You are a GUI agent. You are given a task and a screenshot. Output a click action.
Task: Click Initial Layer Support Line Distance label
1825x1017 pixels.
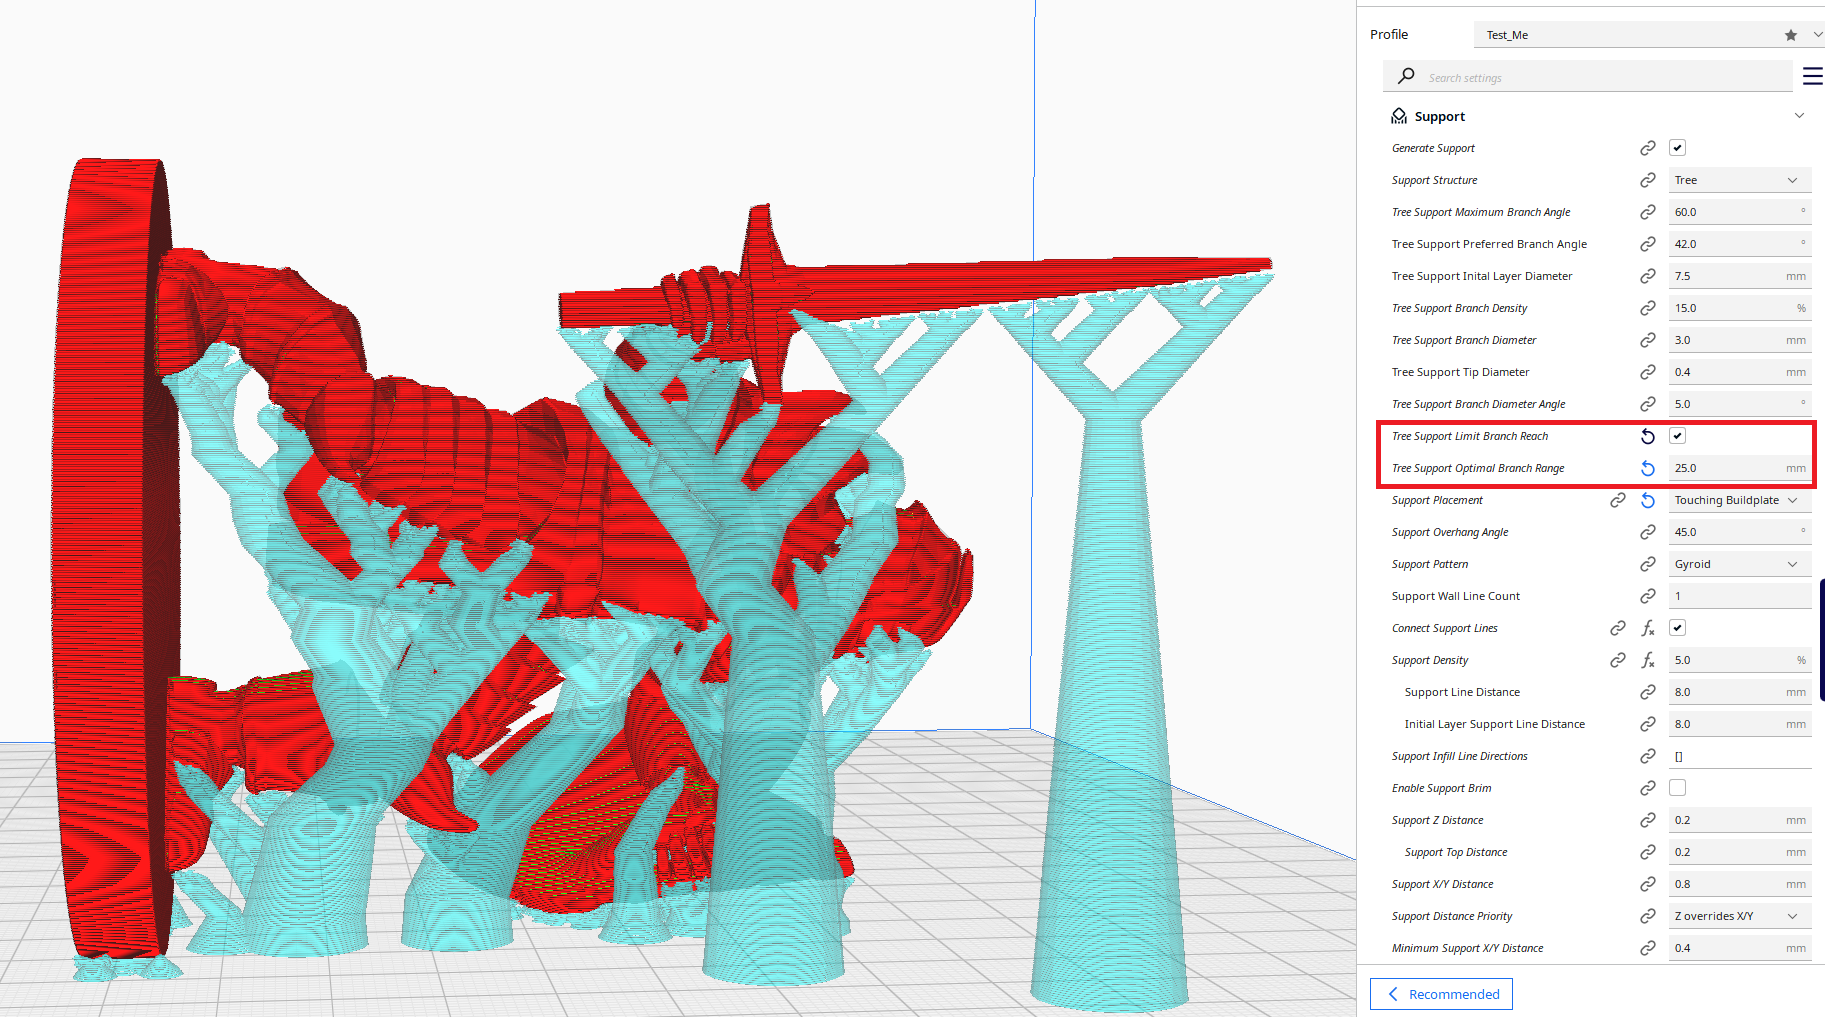tap(1495, 724)
